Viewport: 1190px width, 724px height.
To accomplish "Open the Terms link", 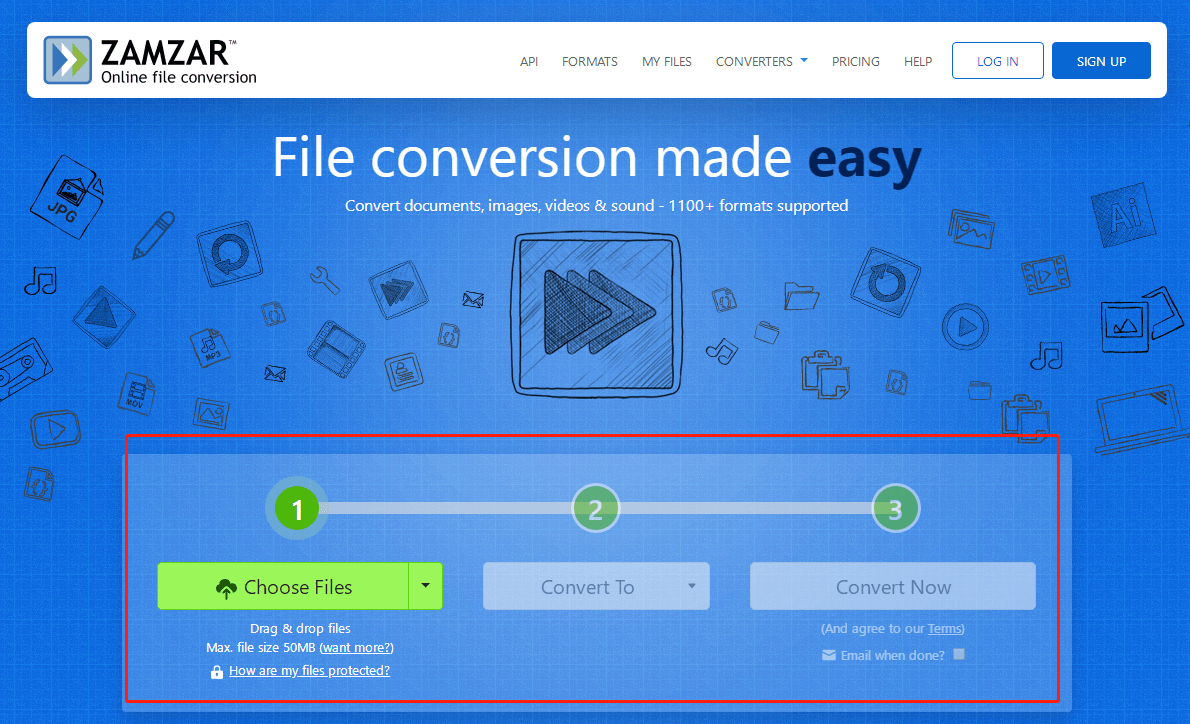I will point(945,628).
